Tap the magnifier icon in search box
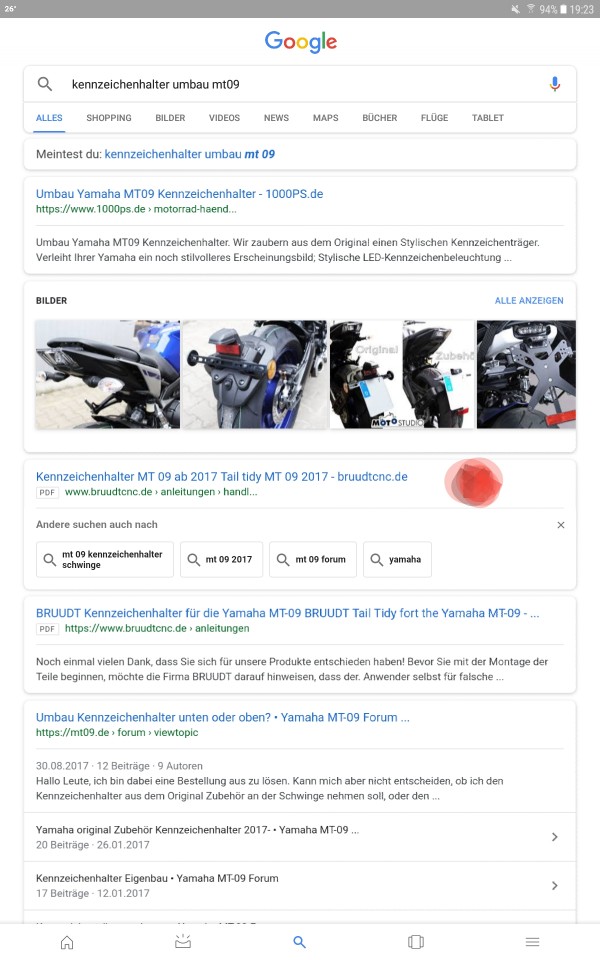The image size is (600, 960). pyautogui.click(x=45, y=84)
